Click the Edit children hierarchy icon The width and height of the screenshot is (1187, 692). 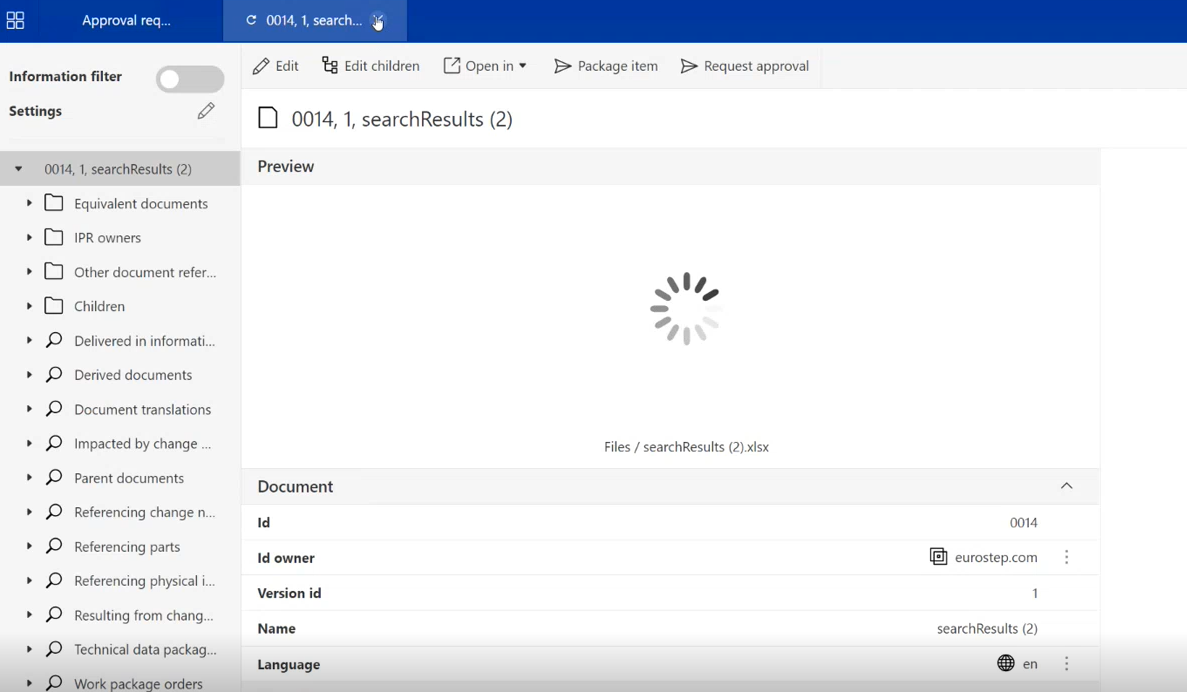[x=330, y=66]
